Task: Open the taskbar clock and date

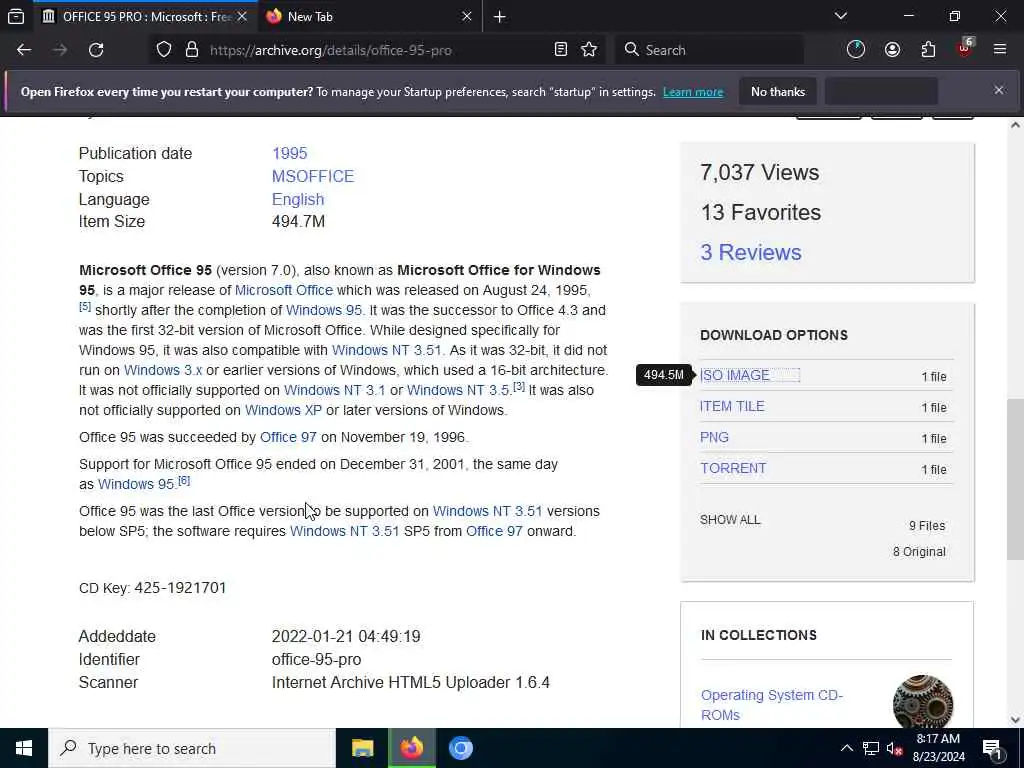Action: [938, 748]
